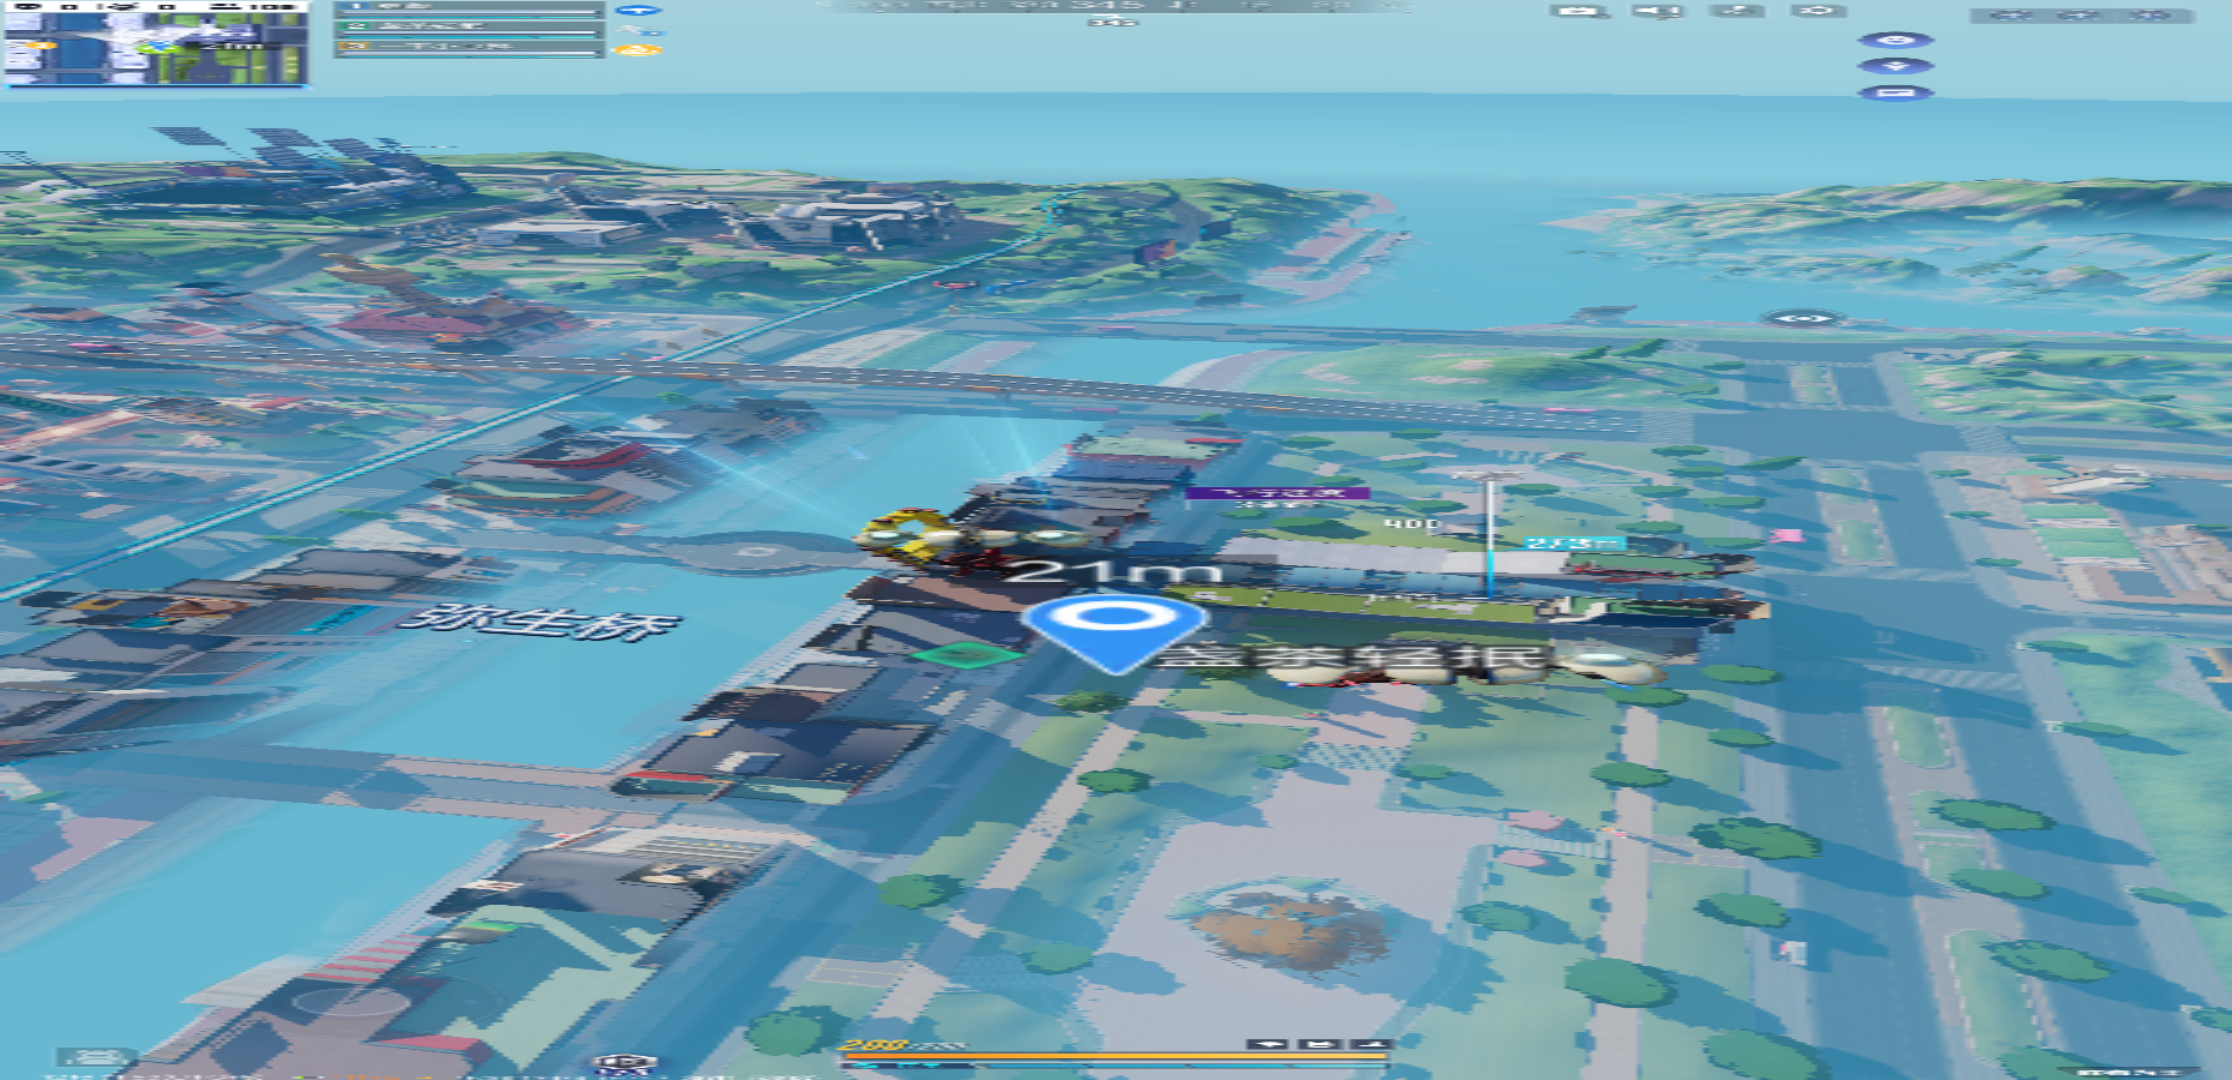
Task: Select teammate three status bar
Action: [470, 48]
